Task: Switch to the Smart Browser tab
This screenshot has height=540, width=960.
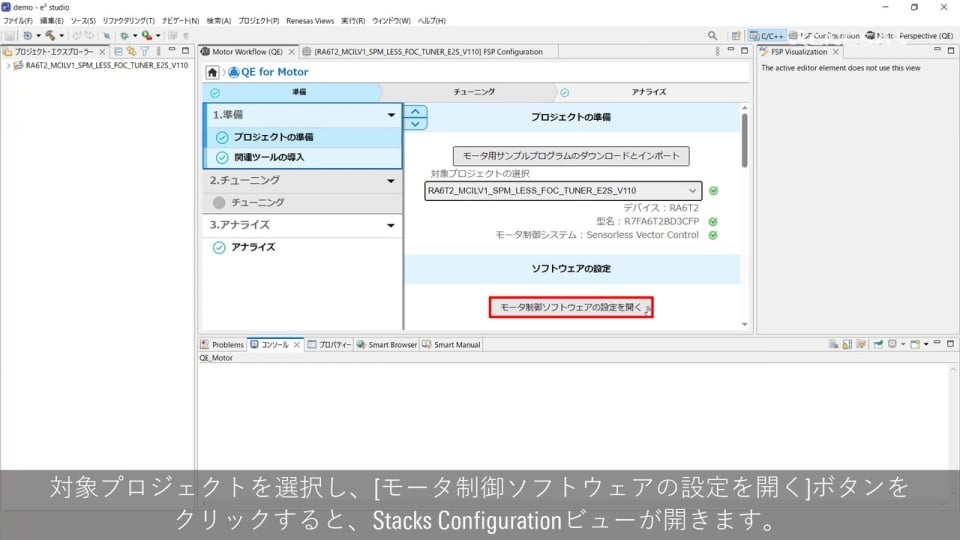Action: pos(391,344)
